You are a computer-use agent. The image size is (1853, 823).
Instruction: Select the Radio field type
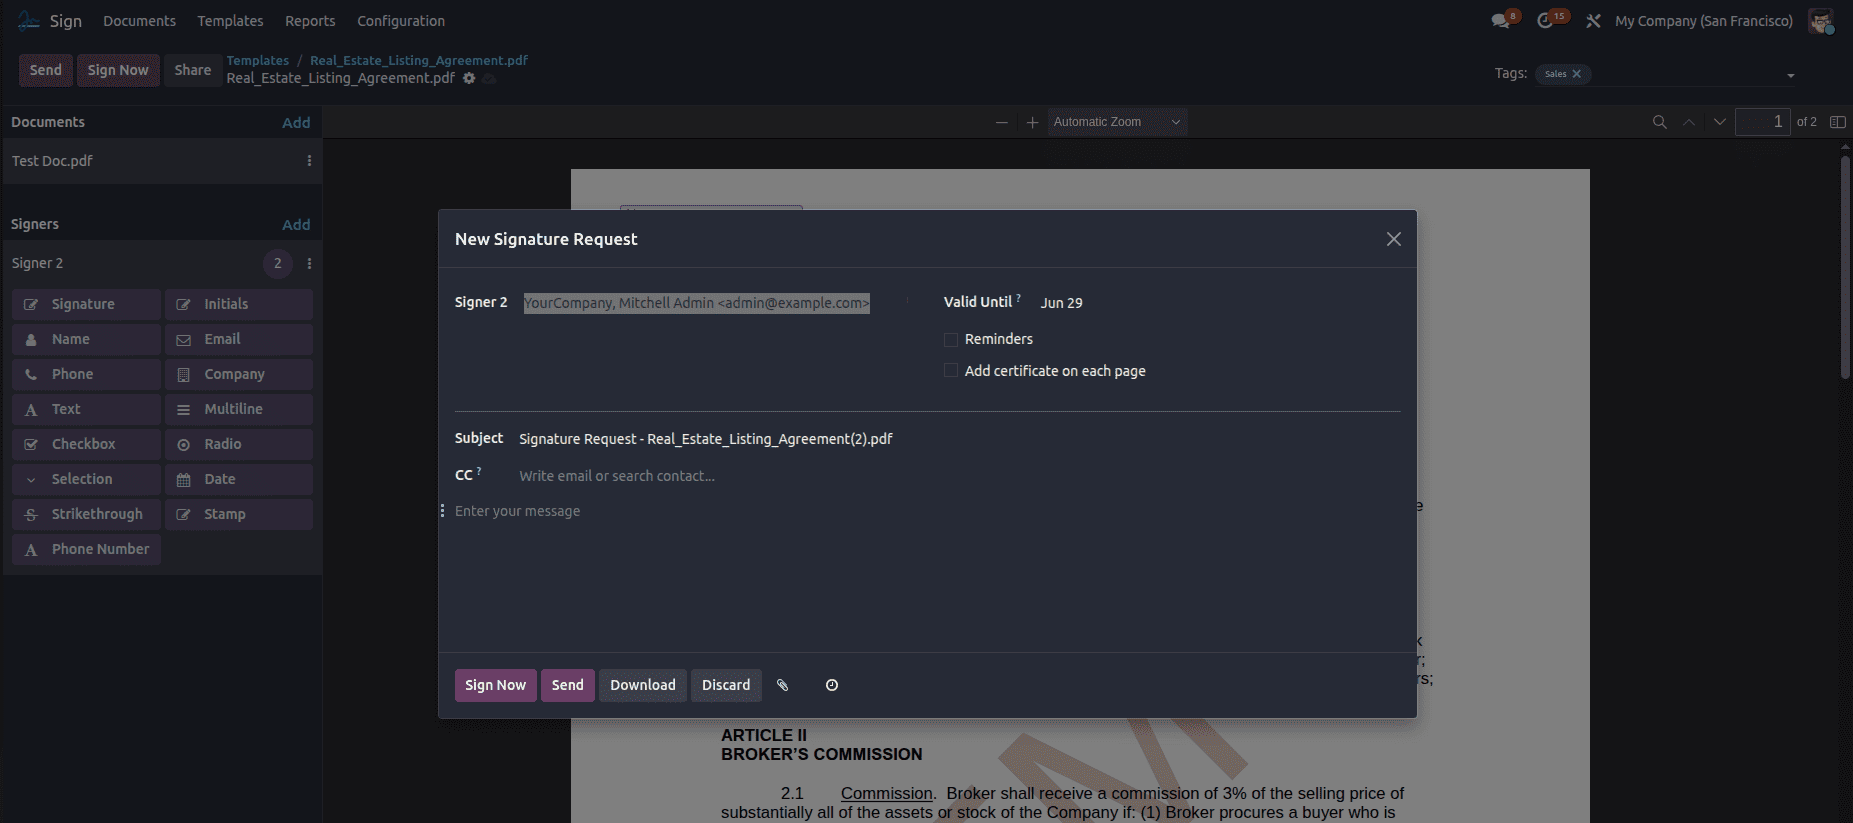239,444
